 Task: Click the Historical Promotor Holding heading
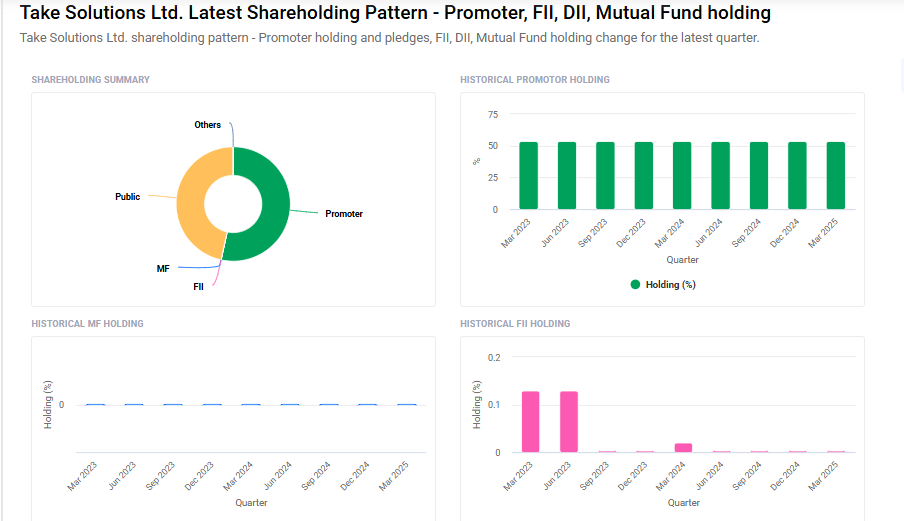[x=534, y=80]
